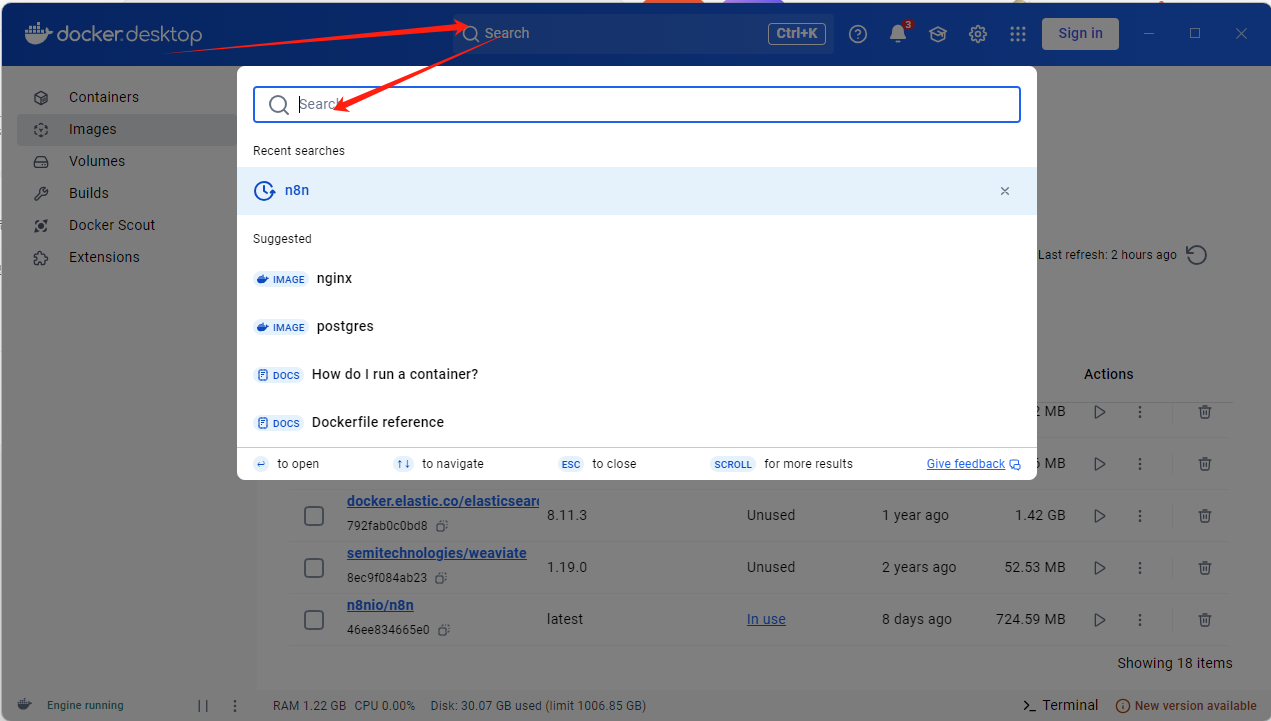This screenshot has height=721, width=1271.
Task: Open docs Dockerfile reference
Action: (x=637, y=423)
